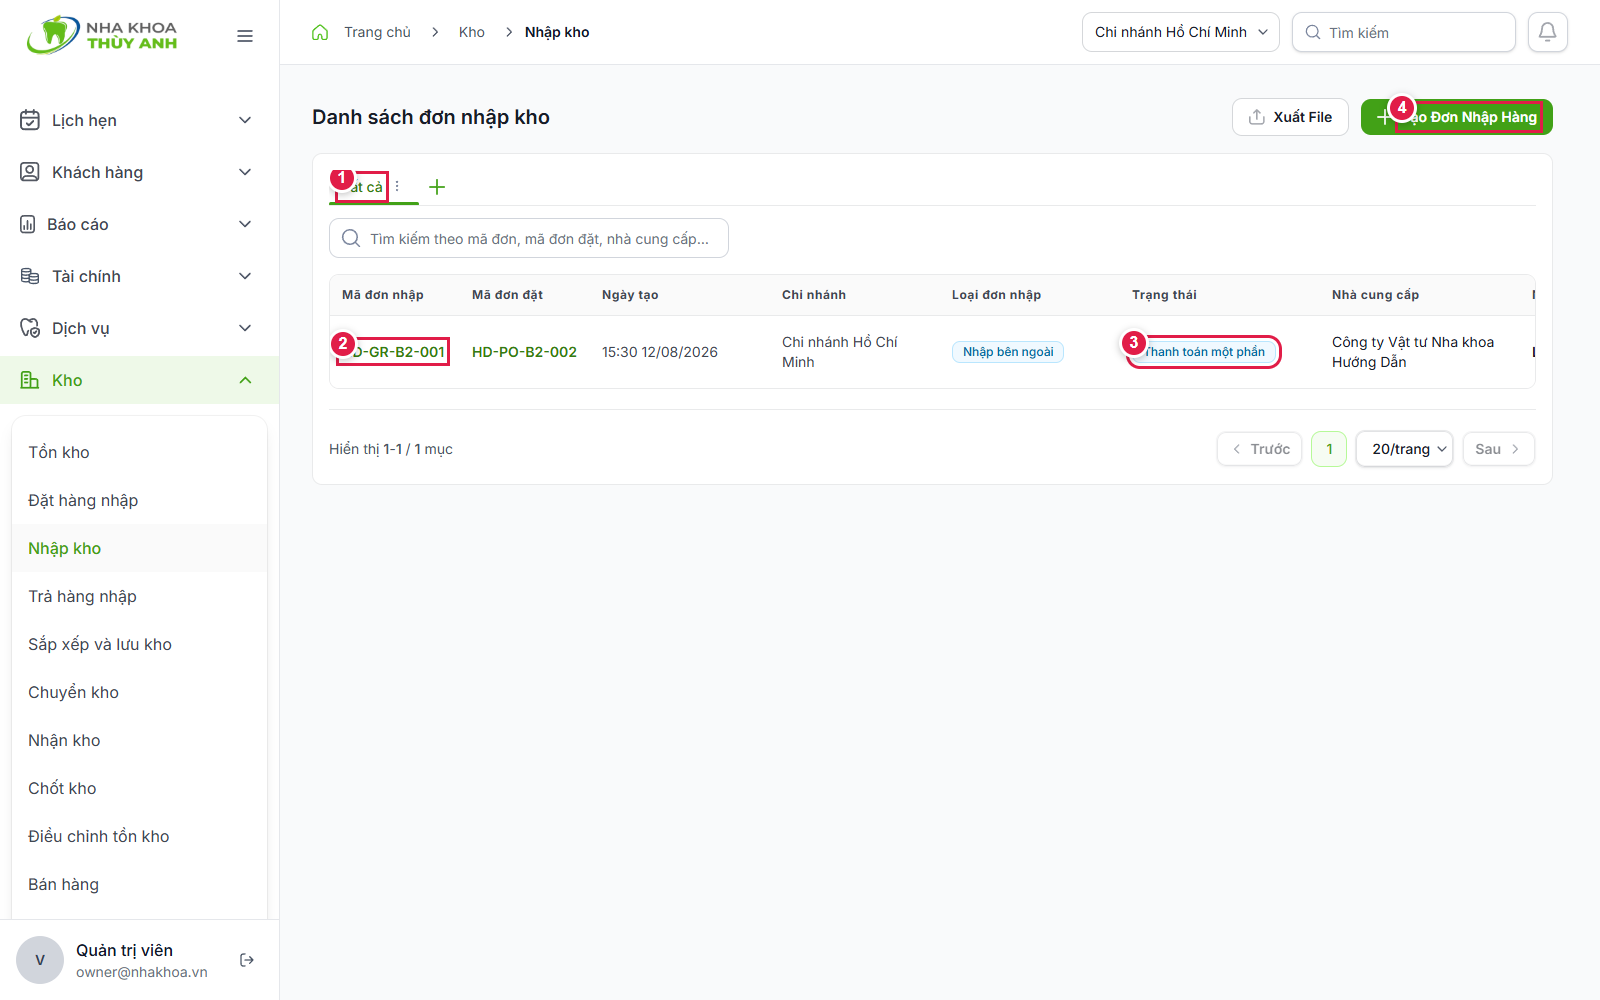1600x1000 pixels.
Task: Expand the Lịch hẹn menu chevron
Action: (x=245, y=120)
